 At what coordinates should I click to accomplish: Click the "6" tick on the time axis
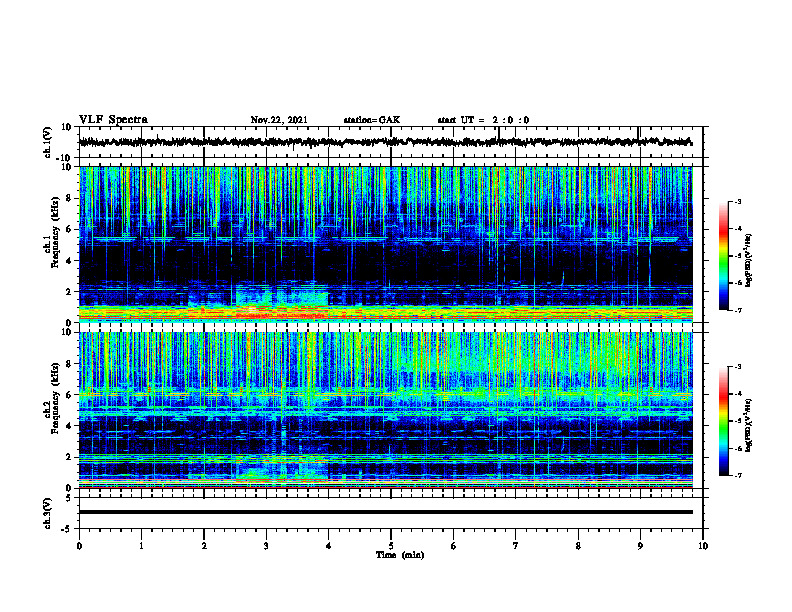(x=454, y=546)
